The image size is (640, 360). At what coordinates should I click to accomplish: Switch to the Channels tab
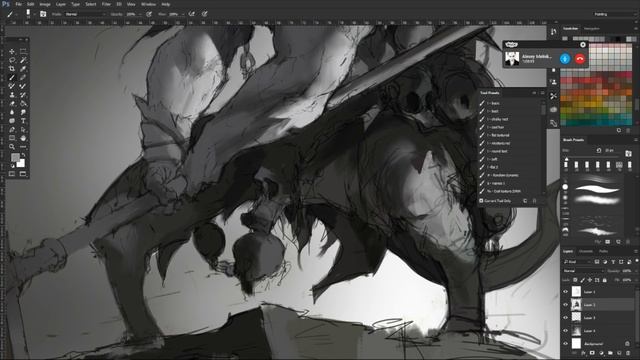point(586,251)
